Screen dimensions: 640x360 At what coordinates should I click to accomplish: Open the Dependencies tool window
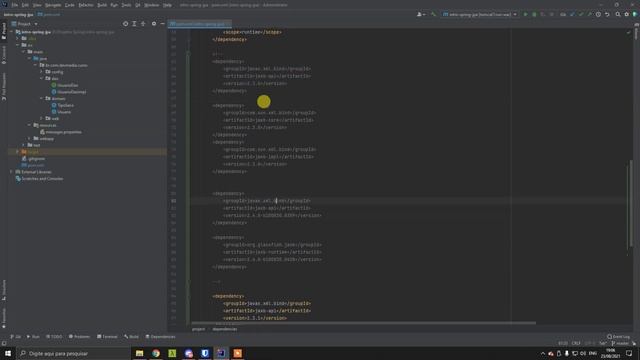(x=160, y=337)
